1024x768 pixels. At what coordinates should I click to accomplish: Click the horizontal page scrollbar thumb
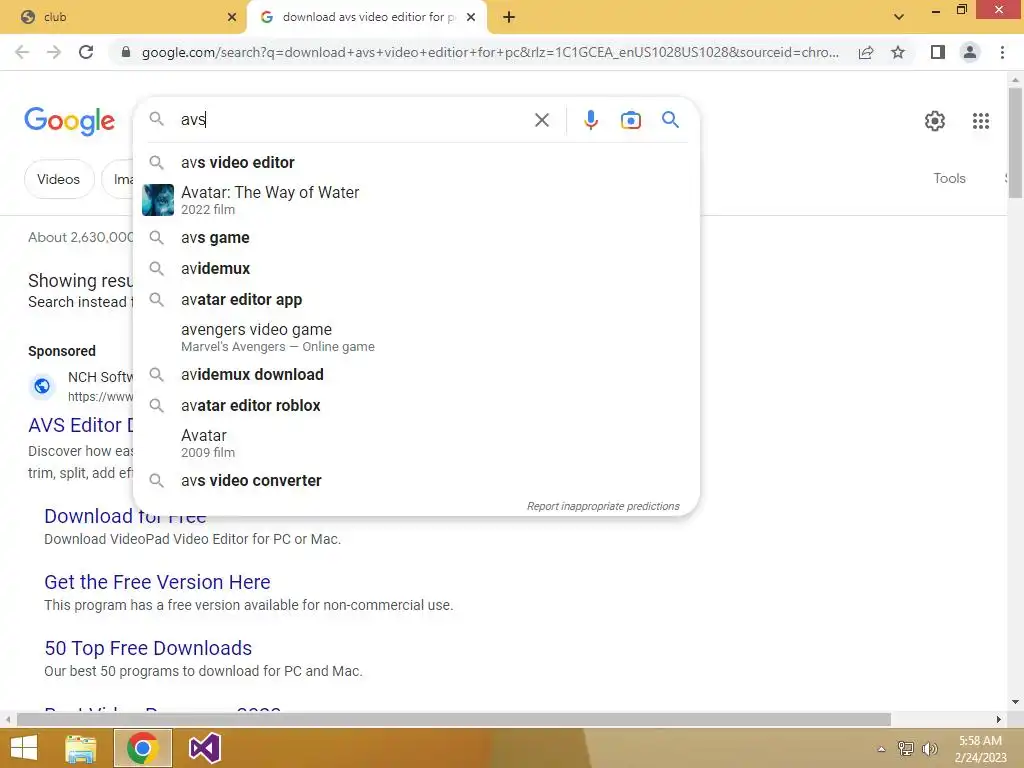[454, 720]
